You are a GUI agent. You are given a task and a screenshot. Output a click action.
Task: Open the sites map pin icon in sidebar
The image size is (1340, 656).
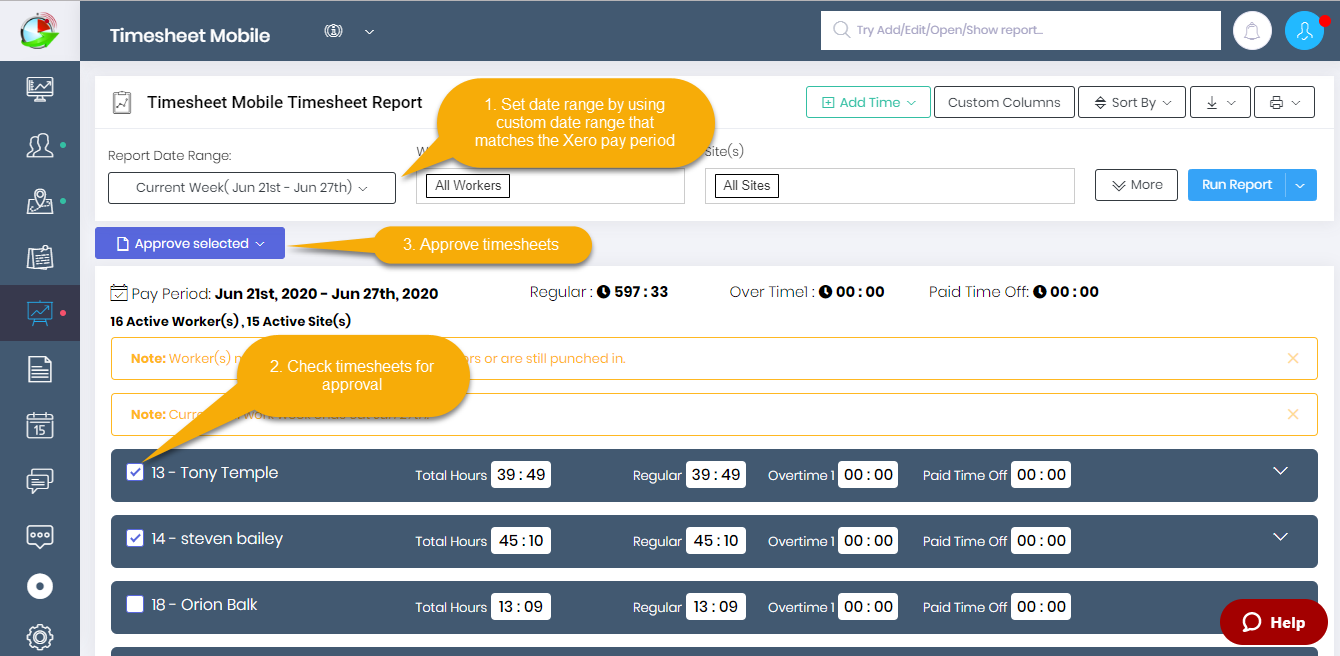[40, 201]
